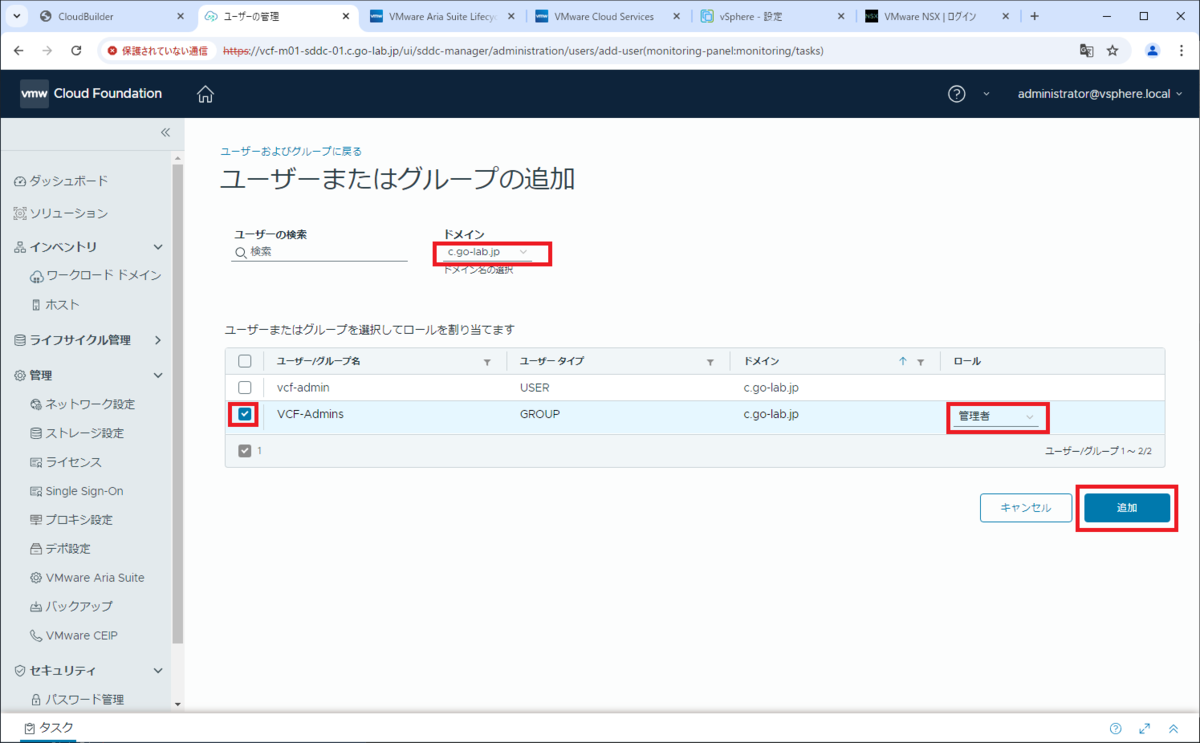
Task: Check the vcf-admin row checkbox
Action: pyautogui.click(x=245, y=387)
